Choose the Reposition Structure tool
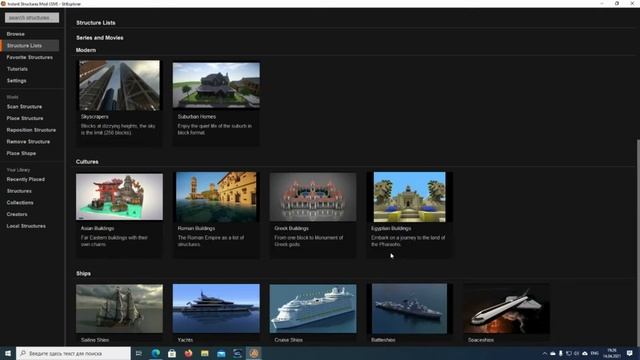The height and width of the screenshot is (360, 640). [x=31, y=130]
